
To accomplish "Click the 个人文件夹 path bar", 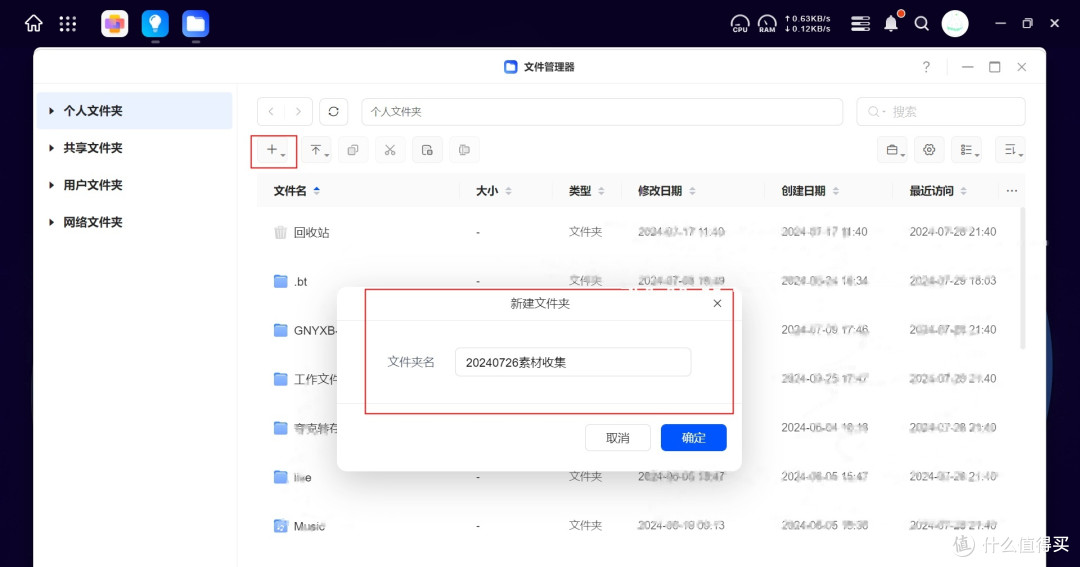I will point(602,112).
